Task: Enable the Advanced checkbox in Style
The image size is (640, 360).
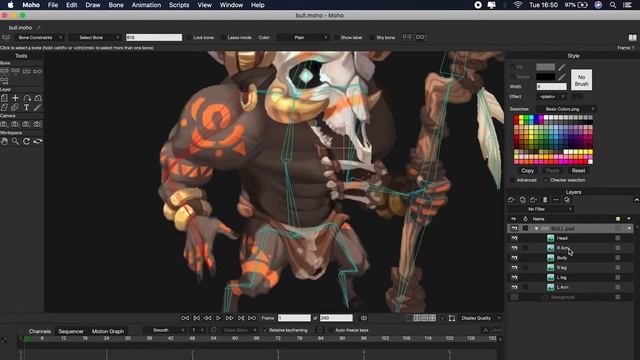Action: 512,180
